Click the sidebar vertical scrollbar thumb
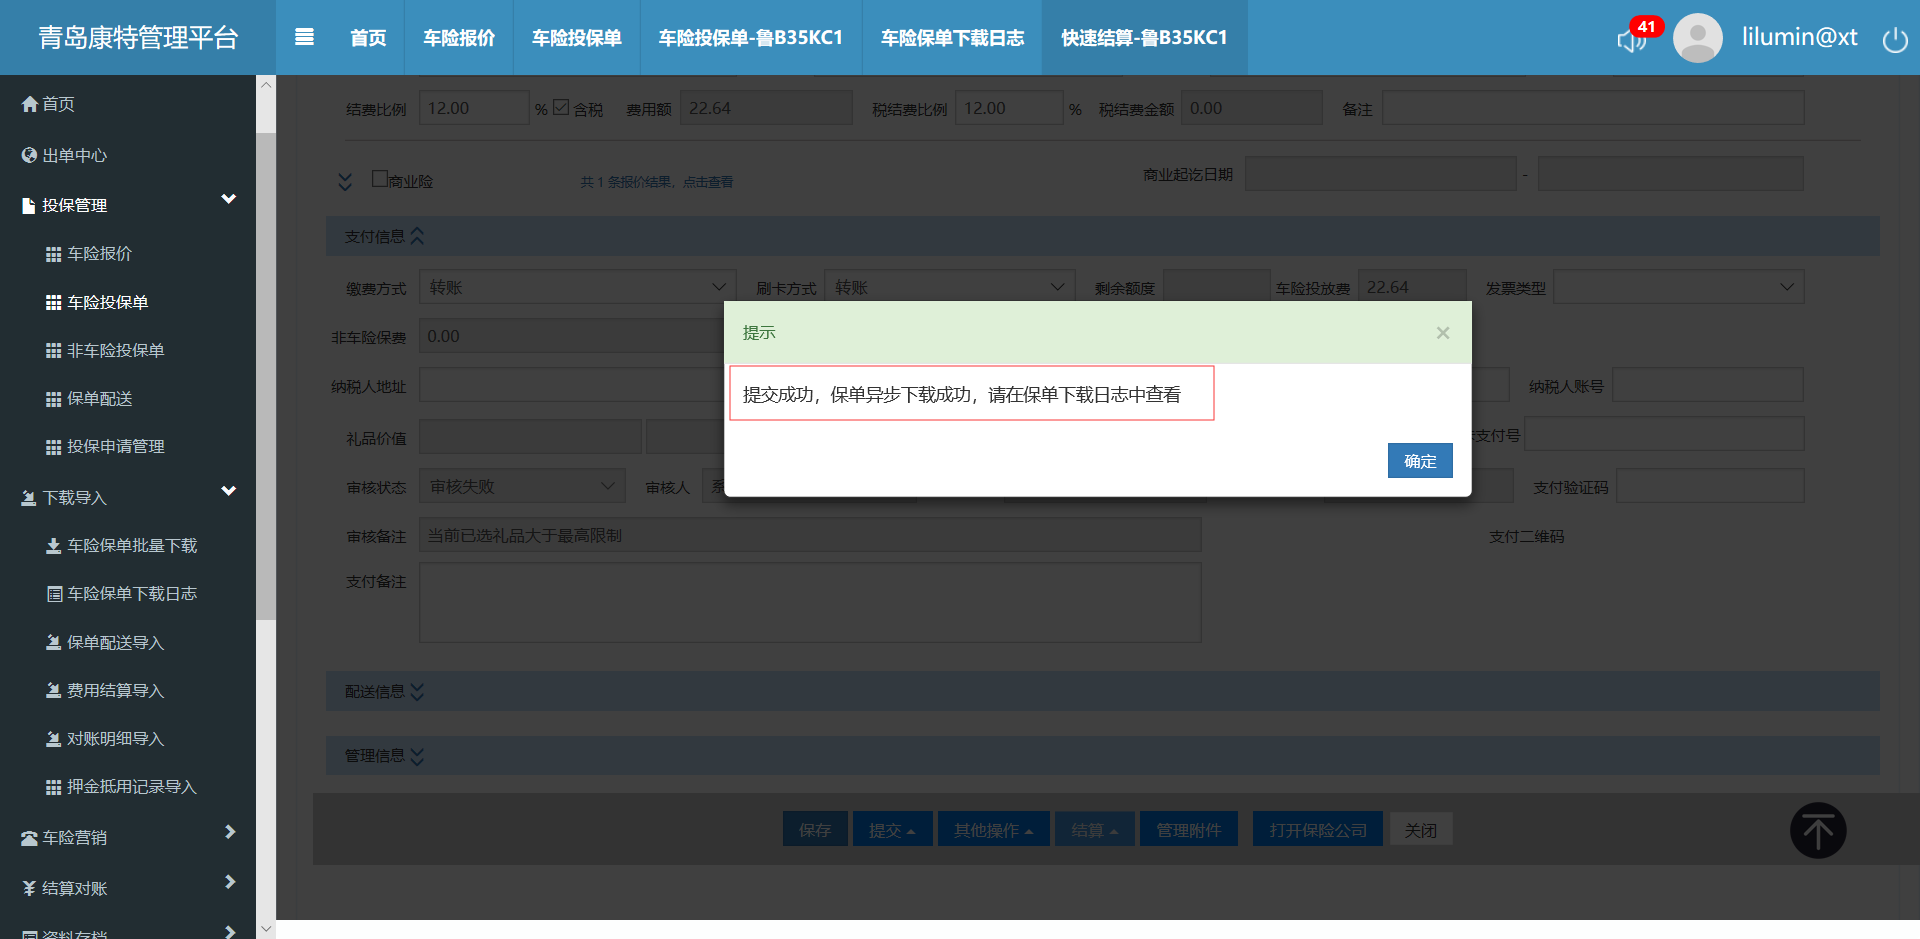Viewport: 1920px width, 939px height. pyautogui.click(x=266, y=375)
